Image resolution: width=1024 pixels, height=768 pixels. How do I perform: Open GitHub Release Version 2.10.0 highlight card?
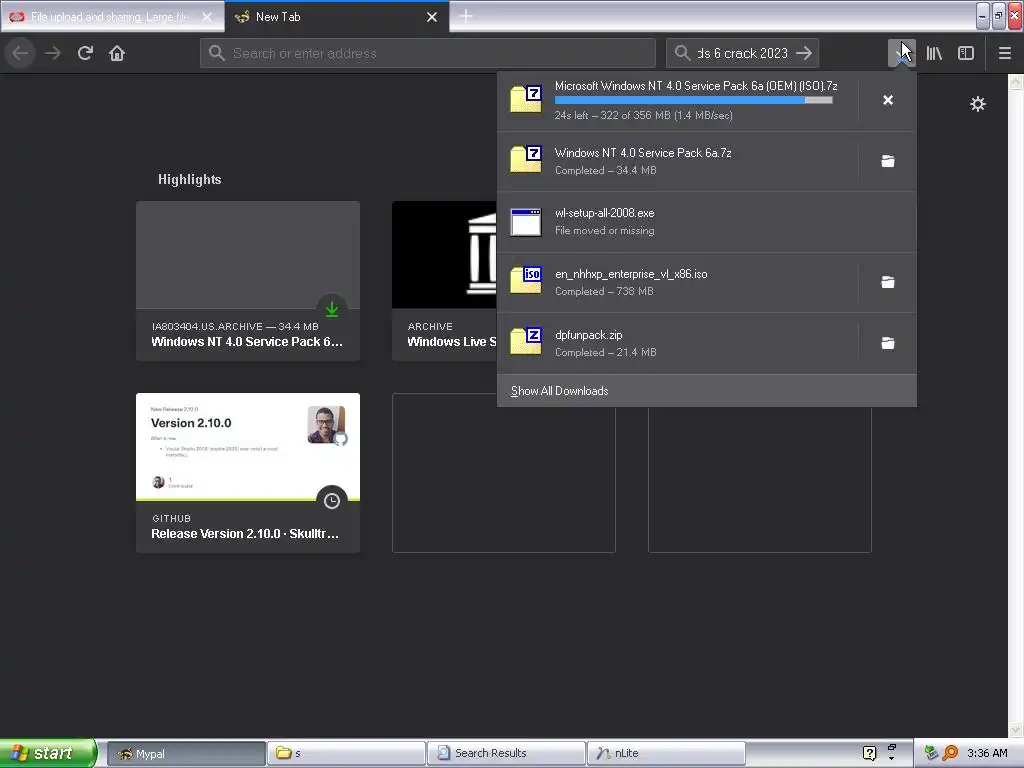(x=248, y=473)
